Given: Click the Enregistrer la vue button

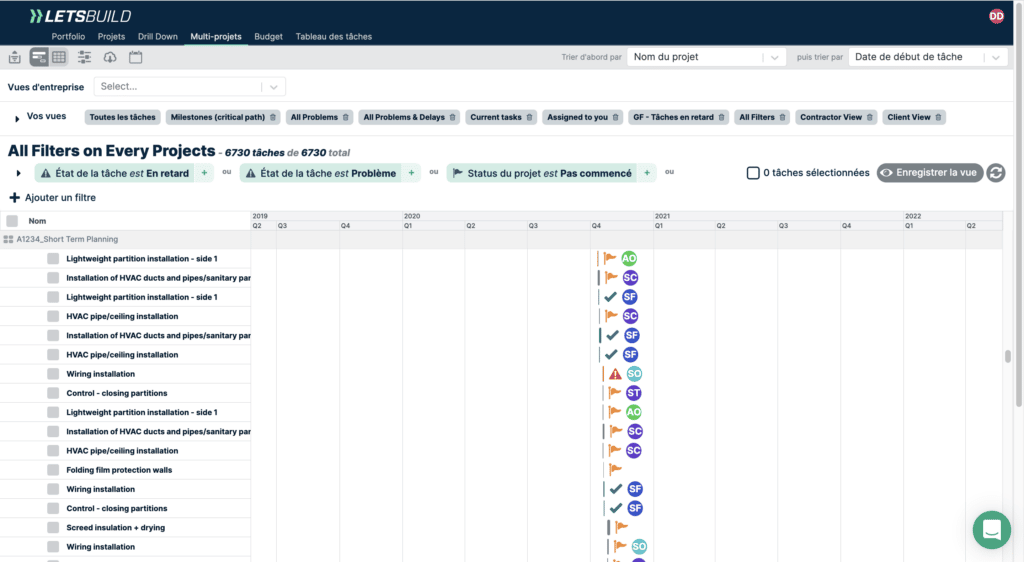Looking at the screenshot, I should pos(929,173).
